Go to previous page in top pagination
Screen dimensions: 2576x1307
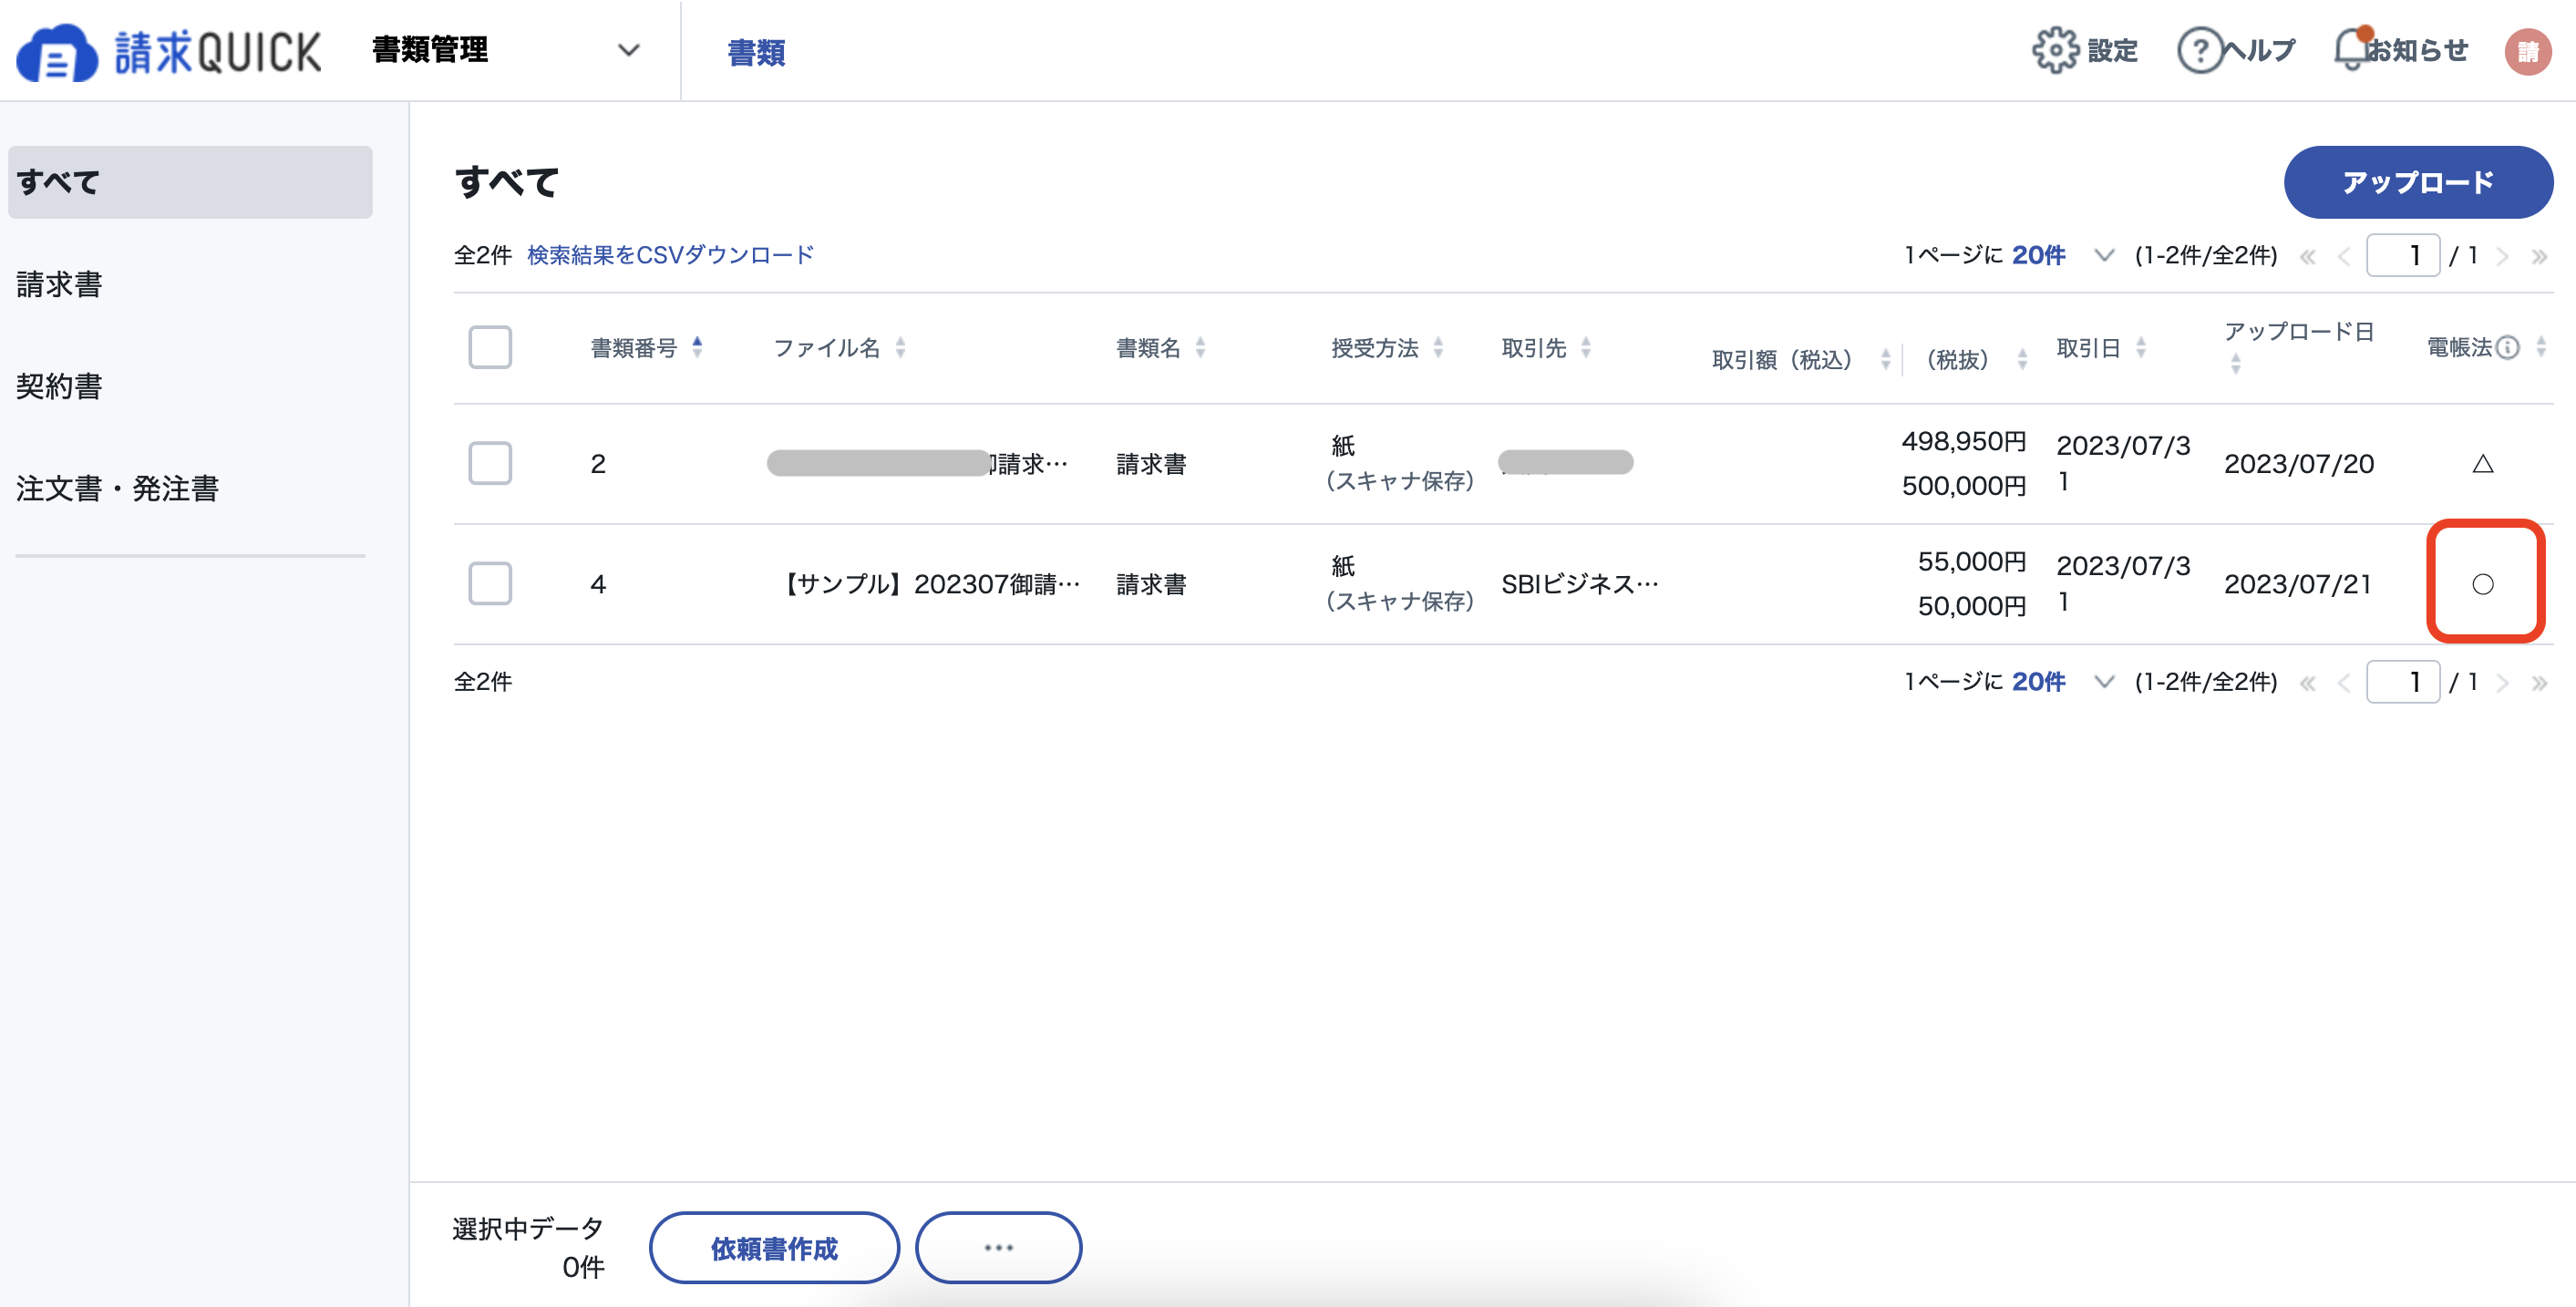tap(2344, 257)
